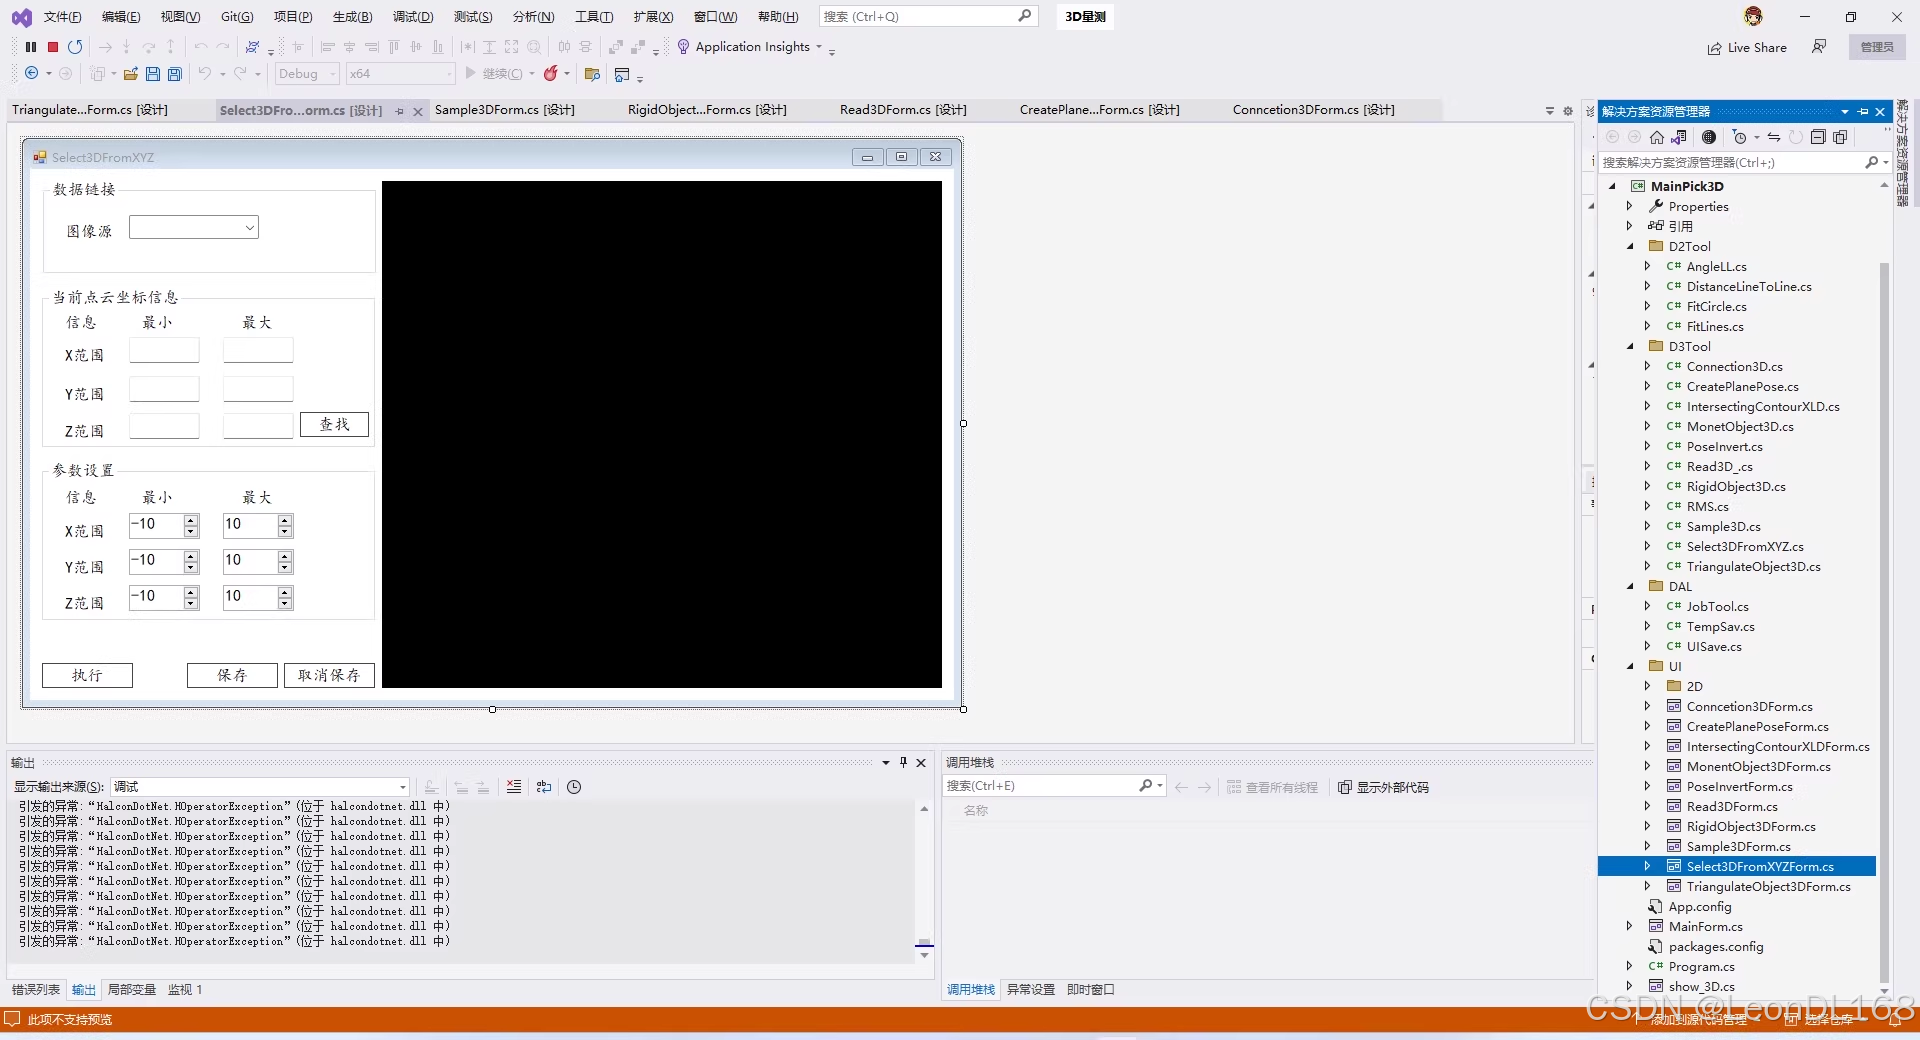The width and height of the screenshot is (1920, 1040).
Task: Close the Select3DFromXYZForm.cs design tab
Action: pyautogui.click(x=418, y=111)
